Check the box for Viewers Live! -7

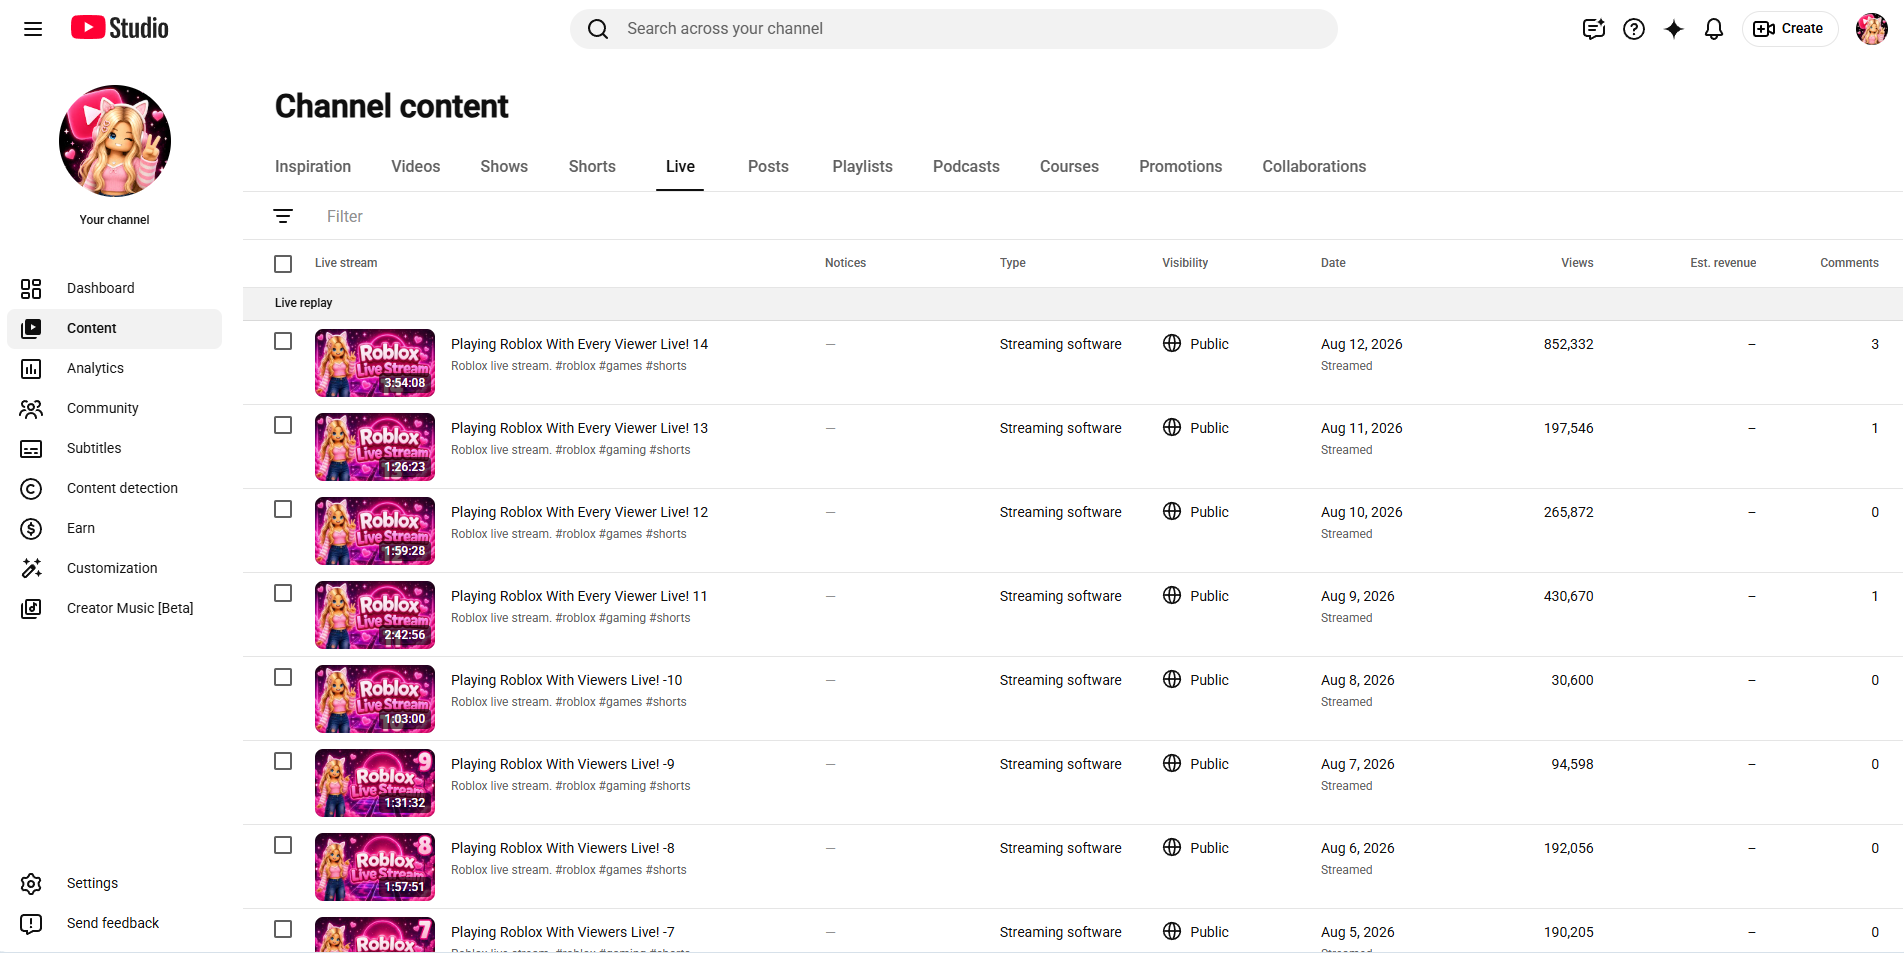coord(283,929)
